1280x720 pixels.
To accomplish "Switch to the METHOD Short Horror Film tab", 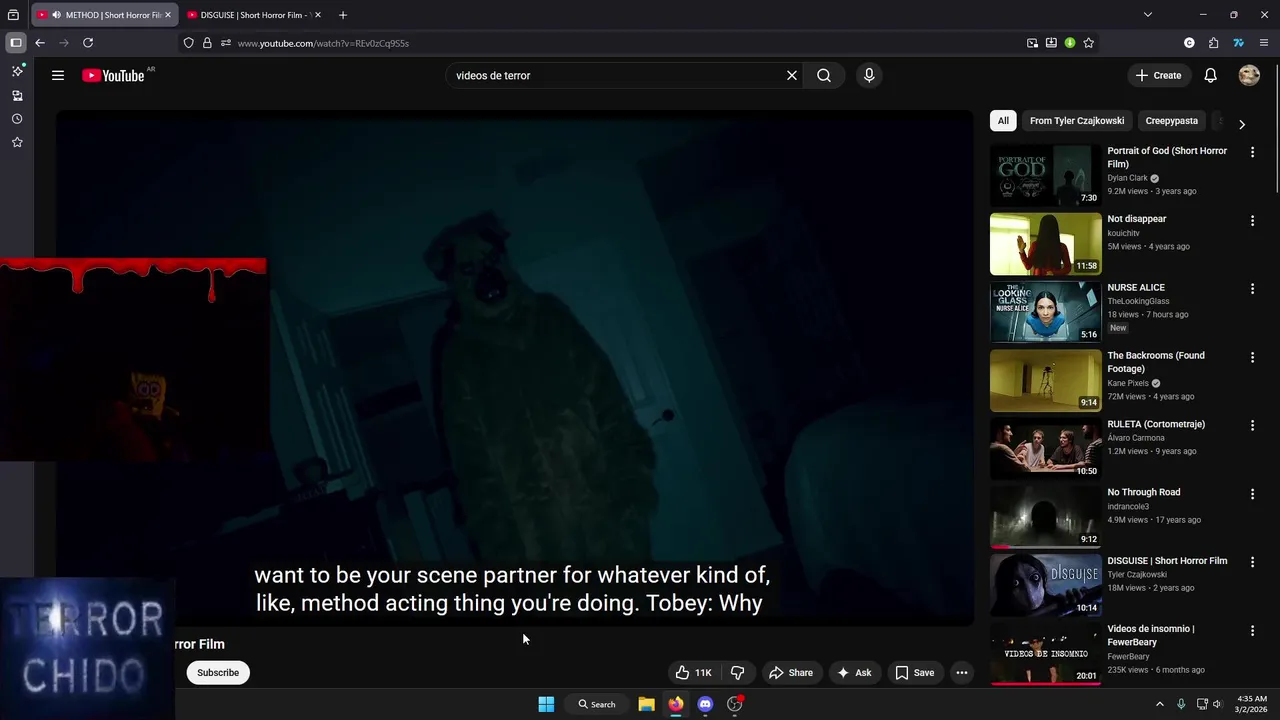I will click(x=104, y=15).
